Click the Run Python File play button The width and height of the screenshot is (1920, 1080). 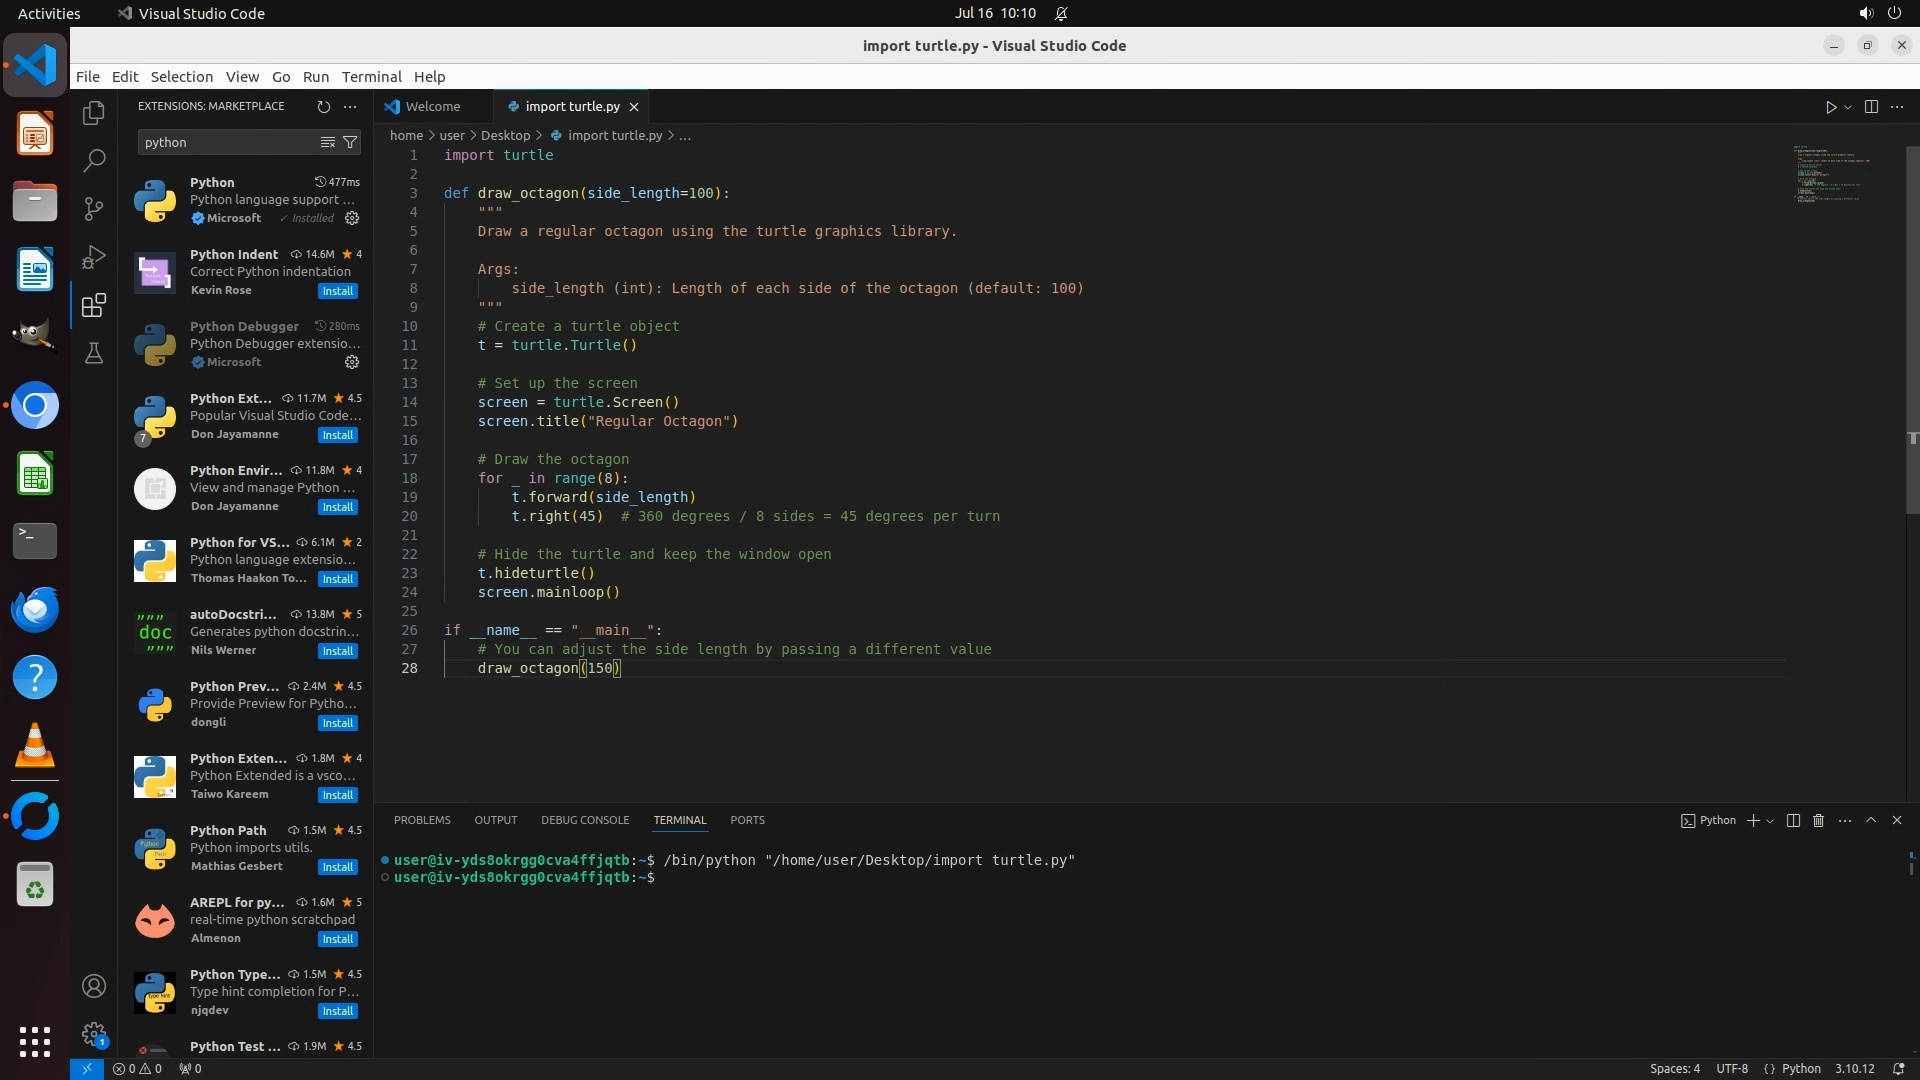(1830, 107)
